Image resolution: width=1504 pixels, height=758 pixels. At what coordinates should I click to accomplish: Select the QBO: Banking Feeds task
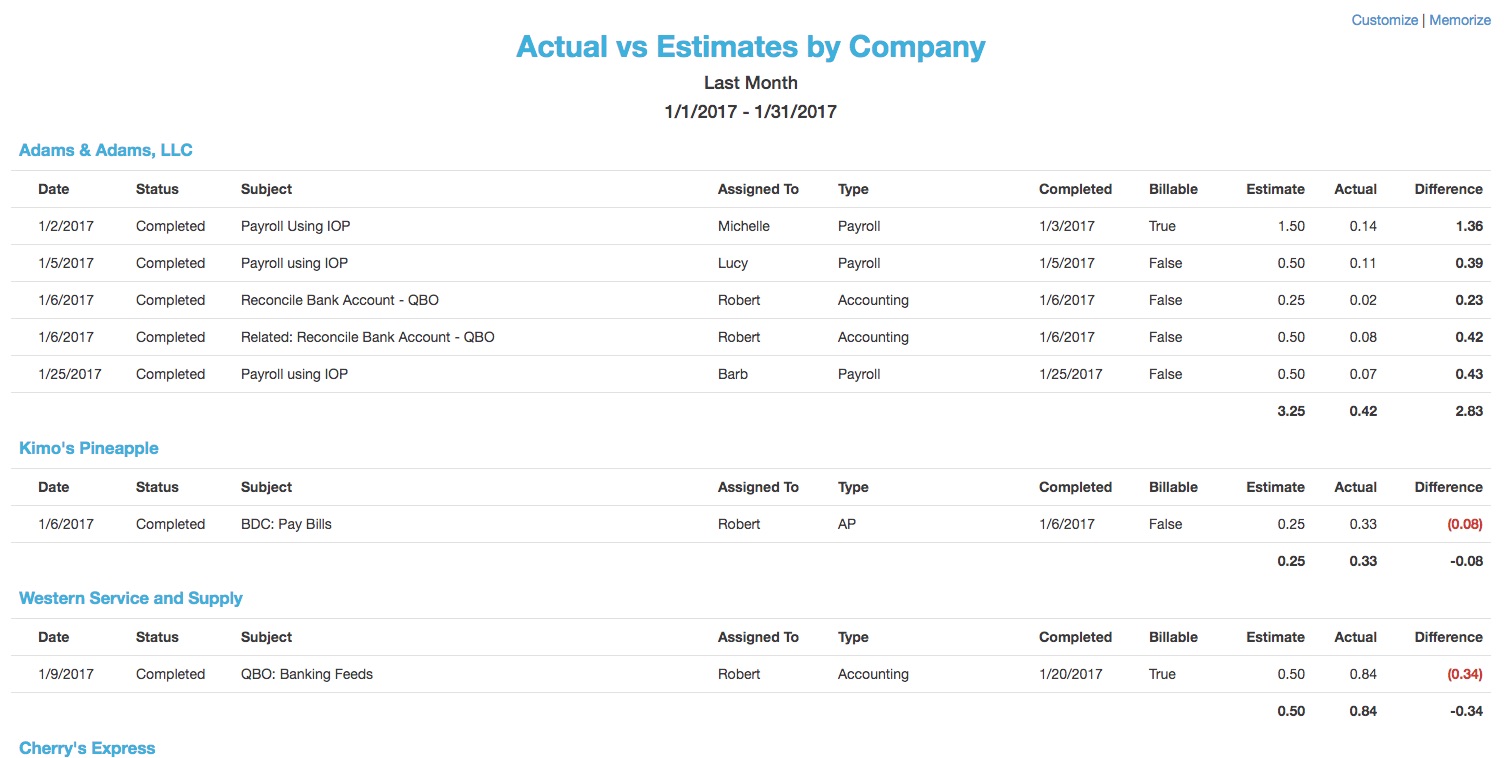(751, 674)
